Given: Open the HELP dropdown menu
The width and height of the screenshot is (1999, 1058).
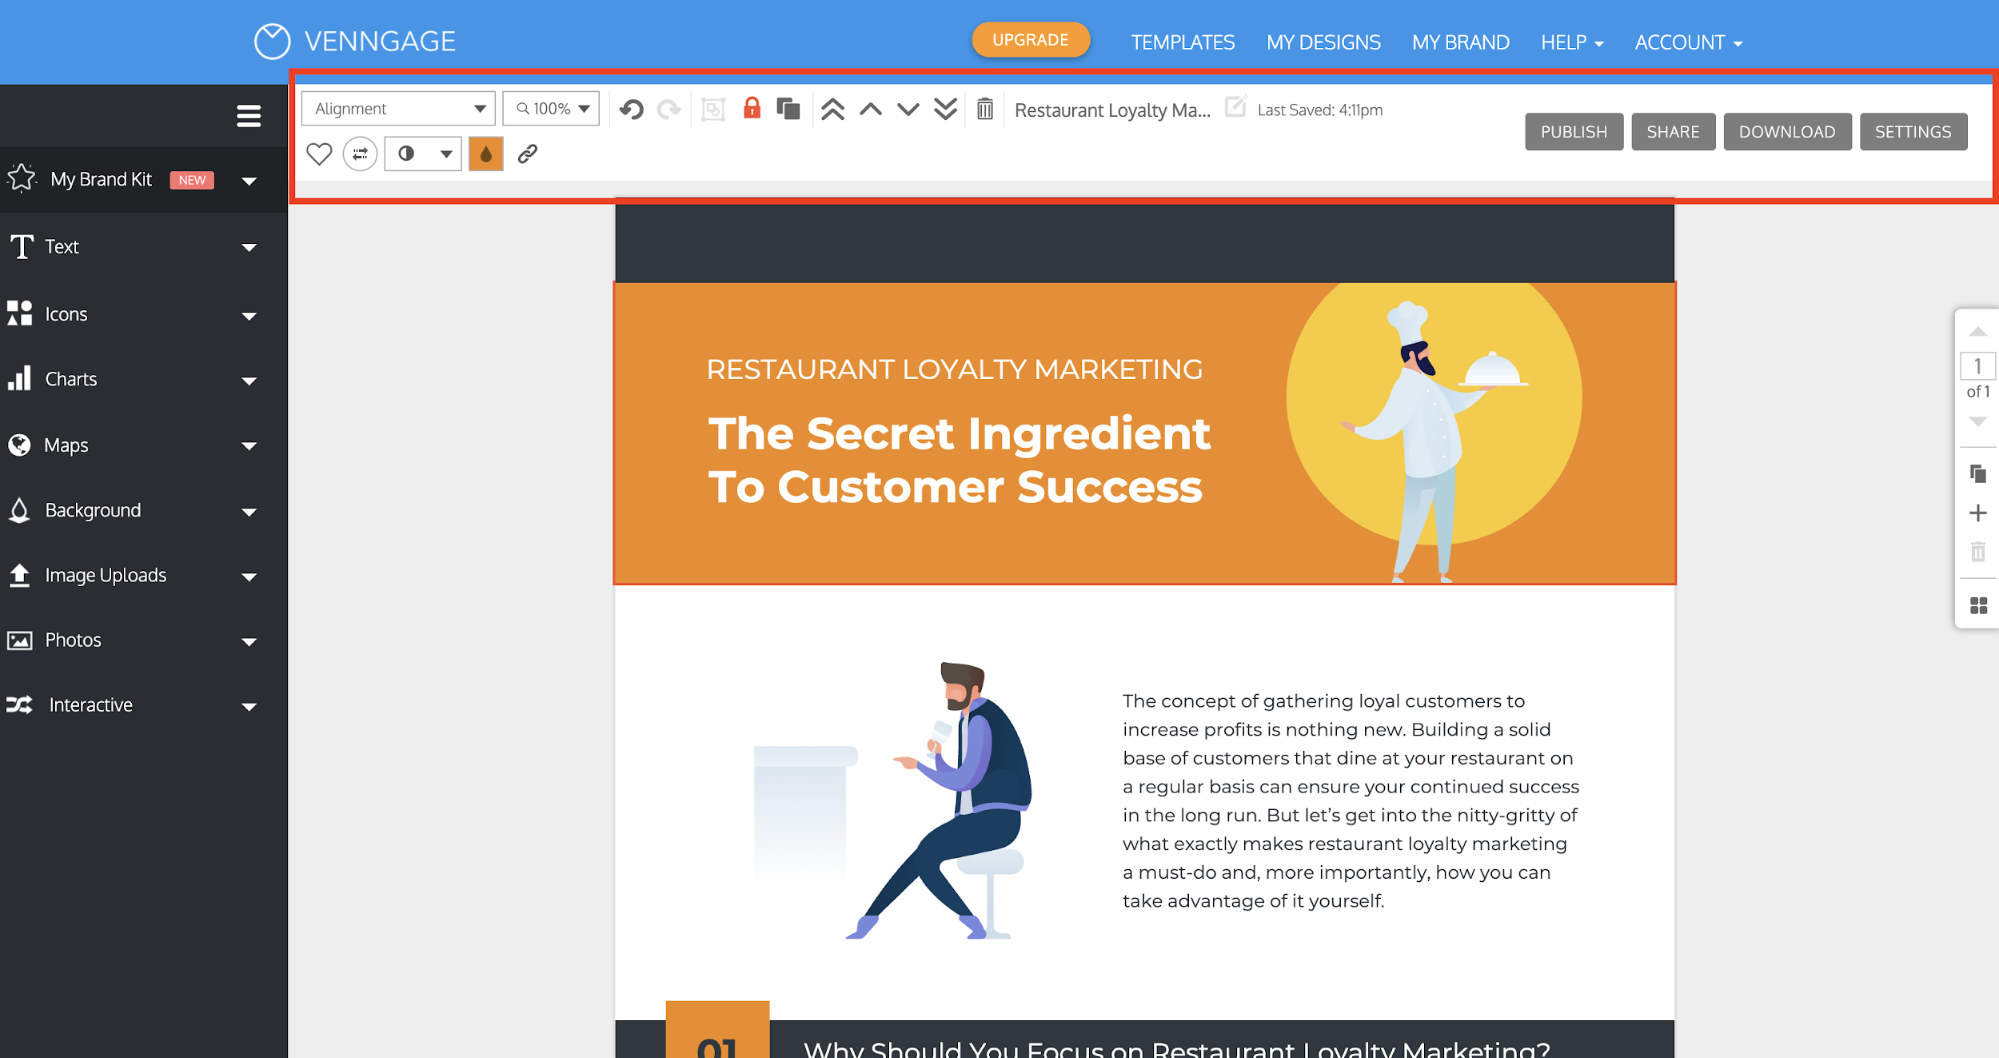Looking at the screenshot, I should pyautogui.click(x=1572, y=42).
